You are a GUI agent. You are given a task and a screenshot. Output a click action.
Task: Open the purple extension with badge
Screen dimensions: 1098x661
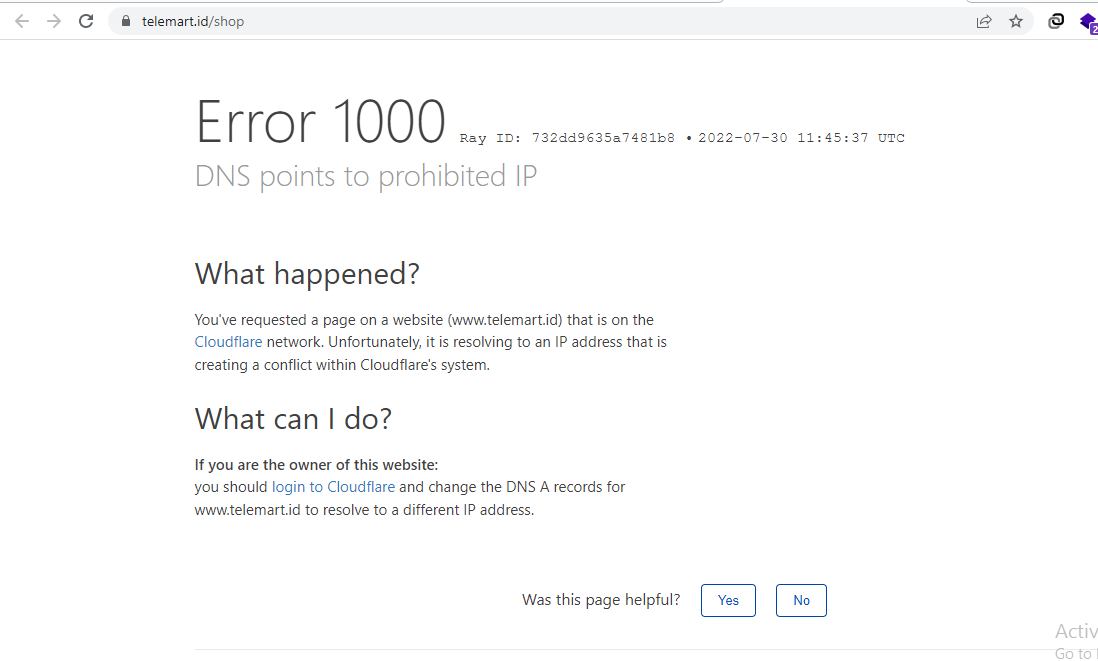coord(1089,22)
